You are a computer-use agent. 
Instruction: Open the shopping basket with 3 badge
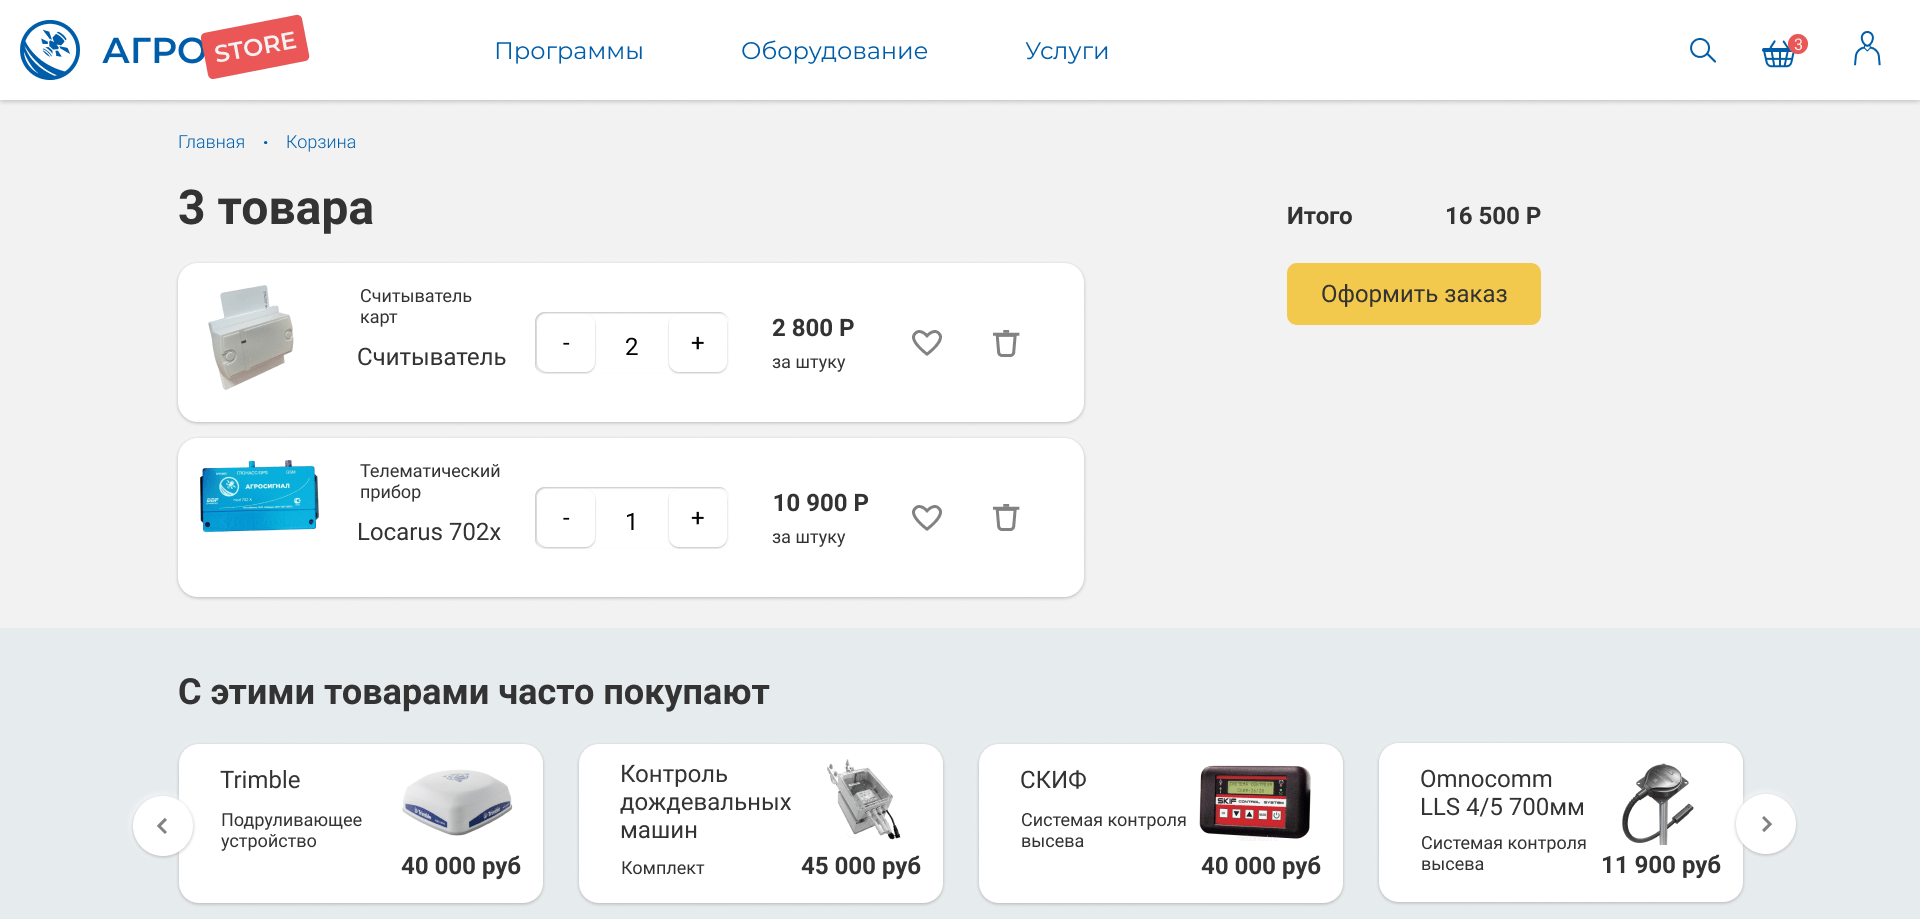1783,51
